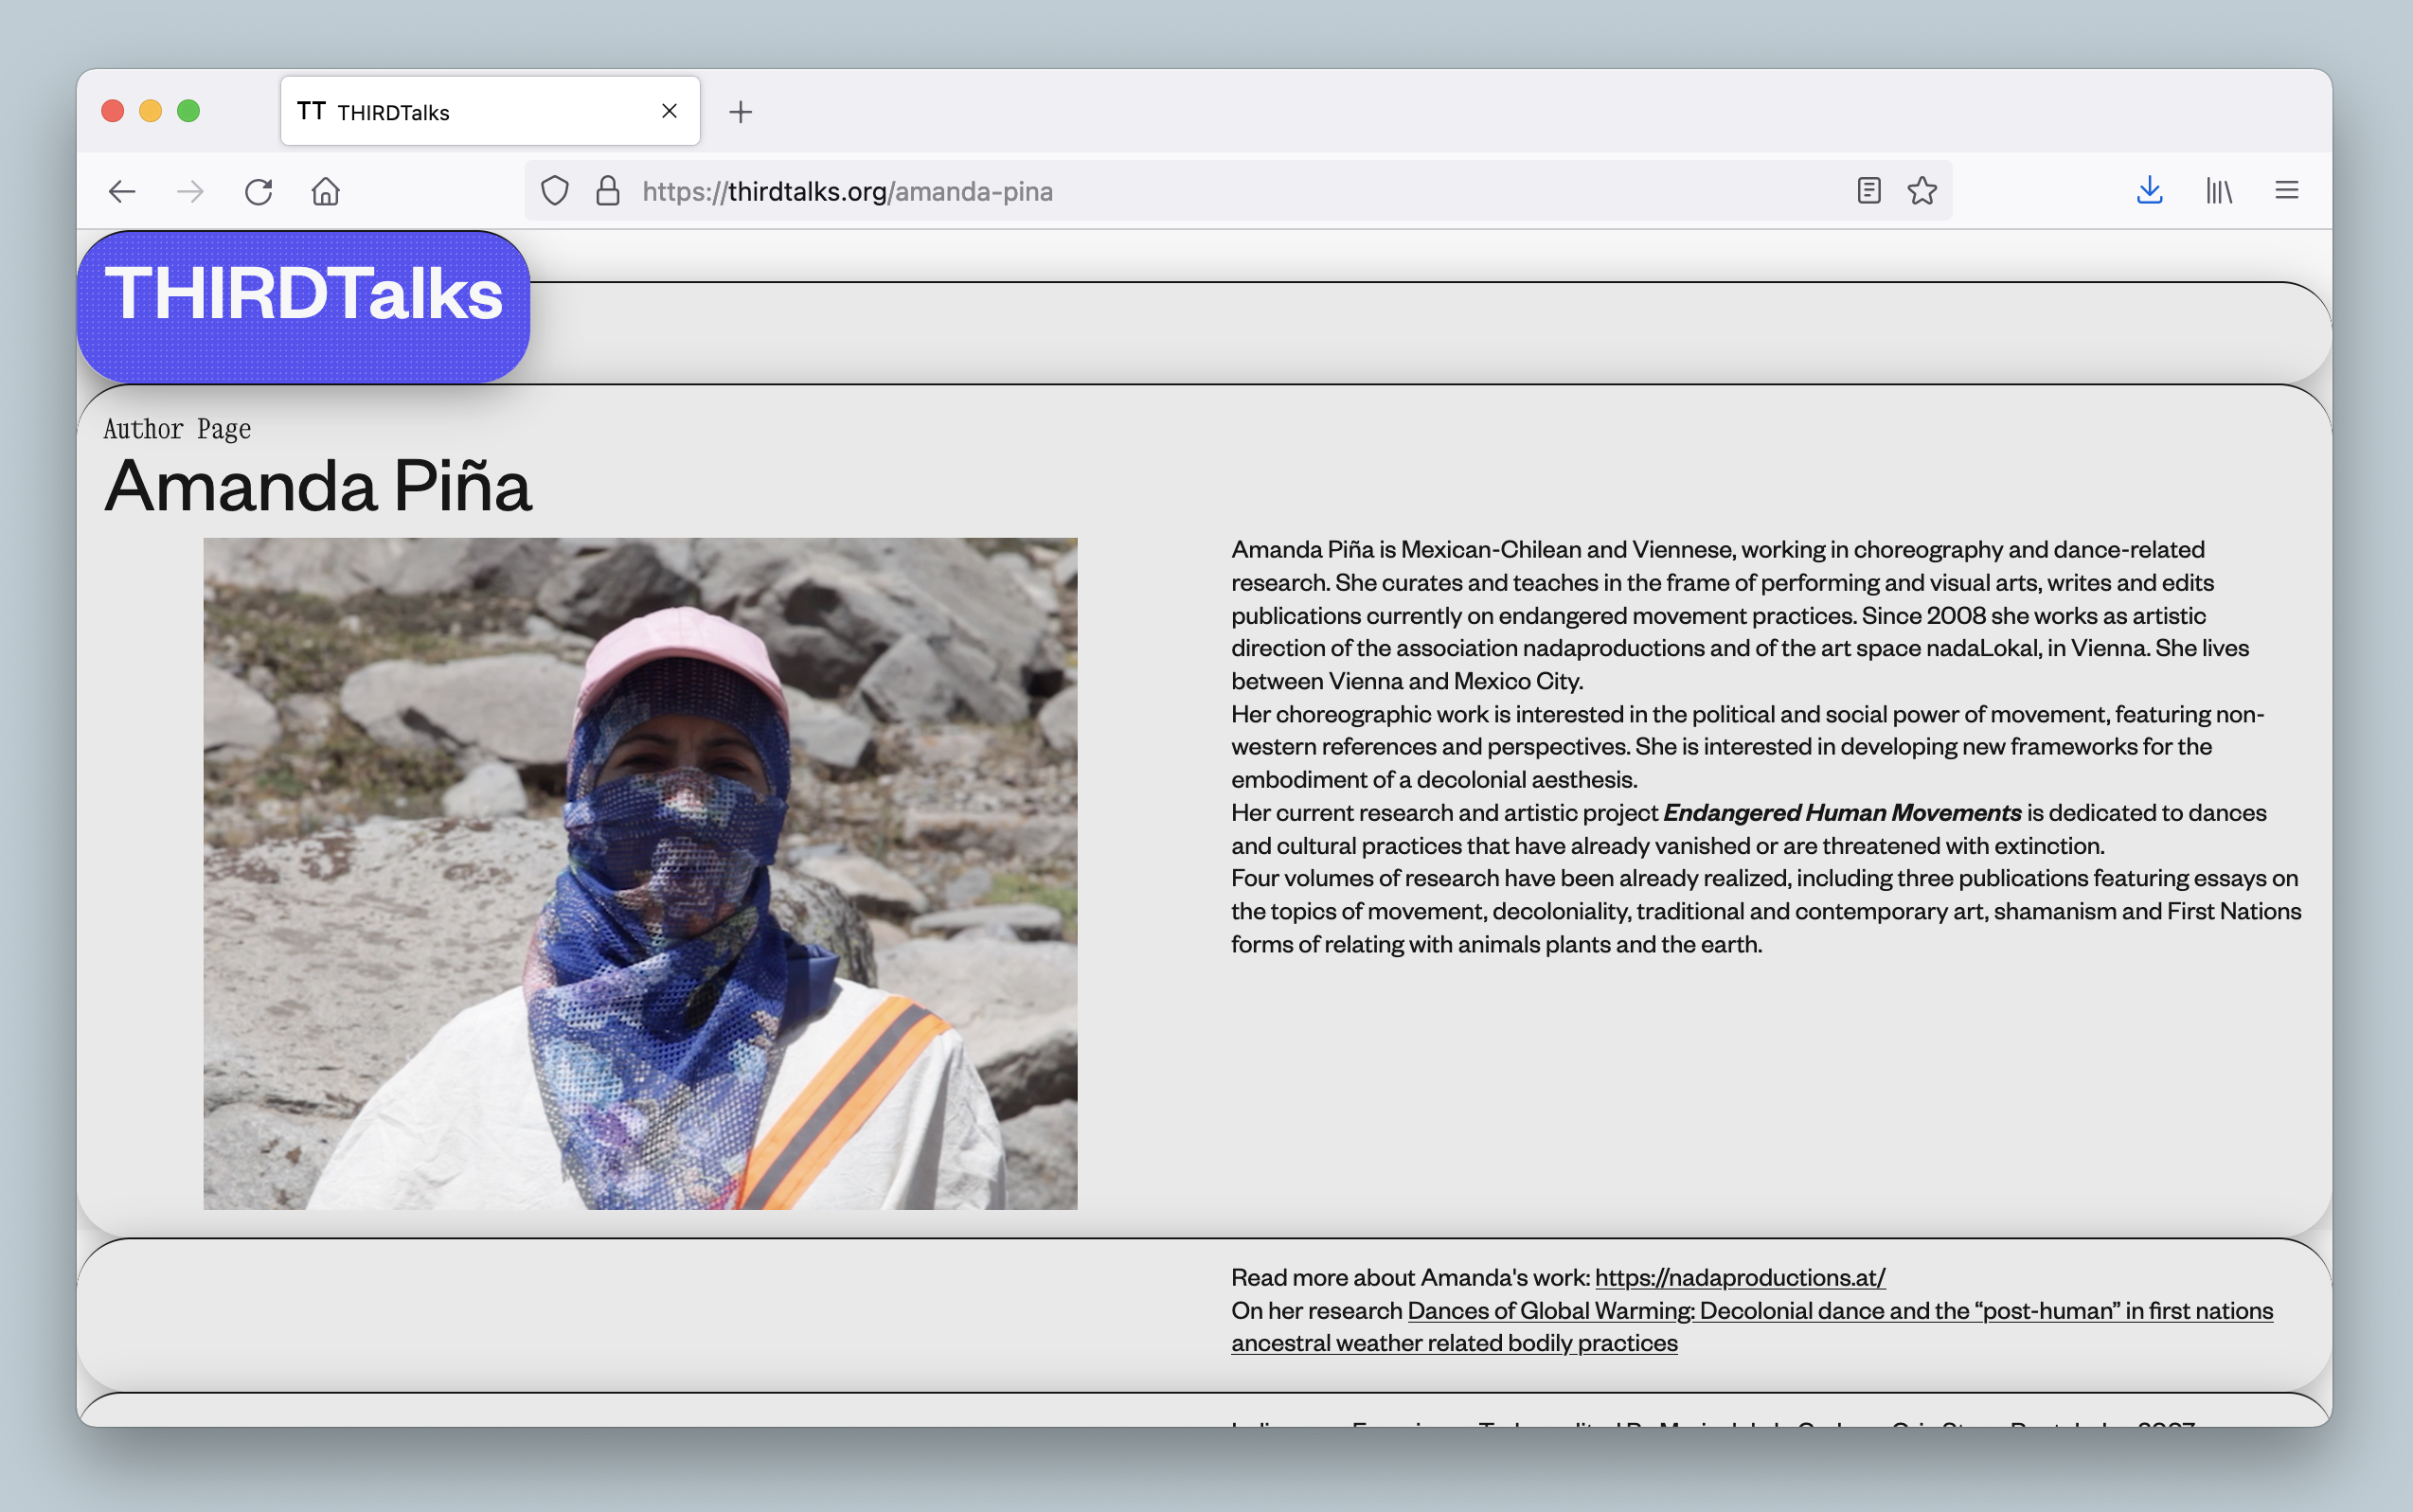Toggle reader view for this page
This screenshot has width=2413, height=1512.
pyautogui.click(x=1869, y=191)
